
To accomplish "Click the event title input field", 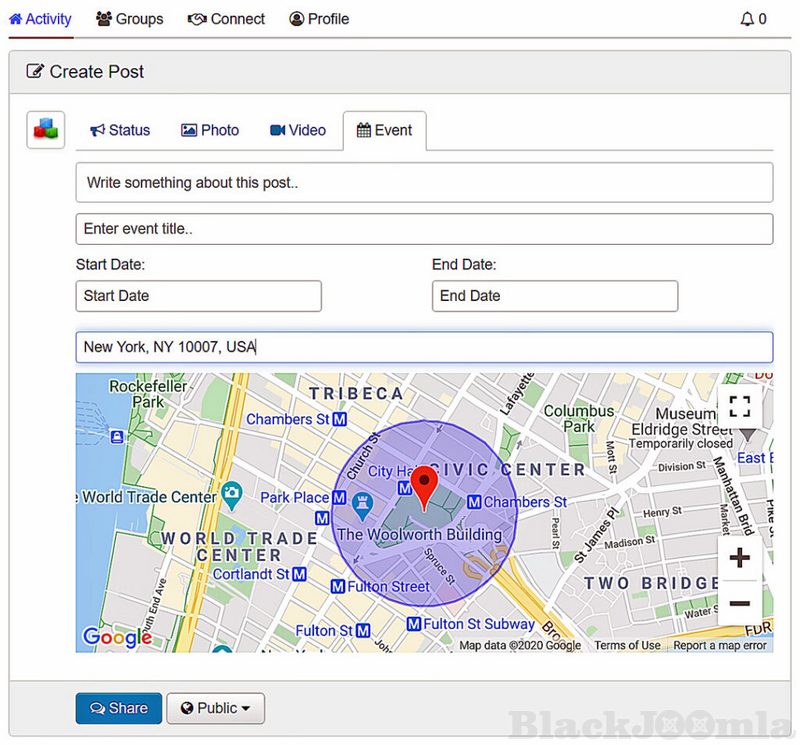I will (x=424, y=229).
